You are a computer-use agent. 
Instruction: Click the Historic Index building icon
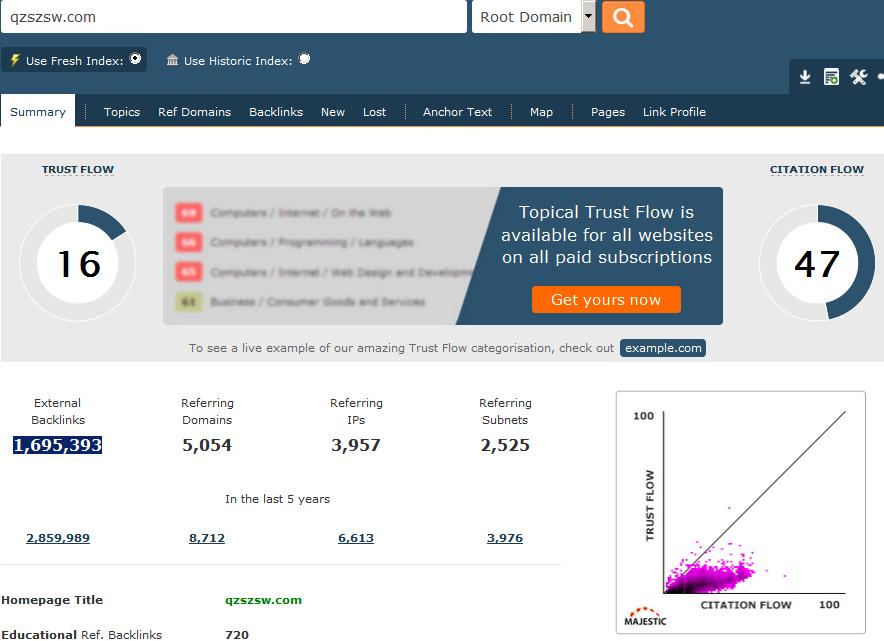[x=173, y=60]
